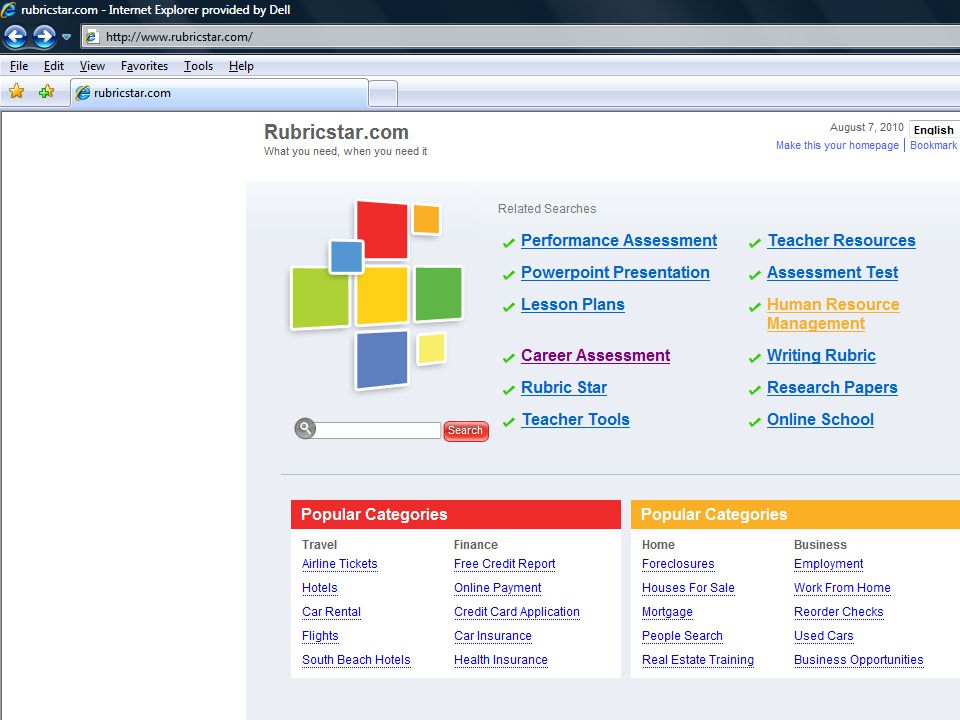
Task: Select the address bar URL field
Action: (x=520, y=37)
